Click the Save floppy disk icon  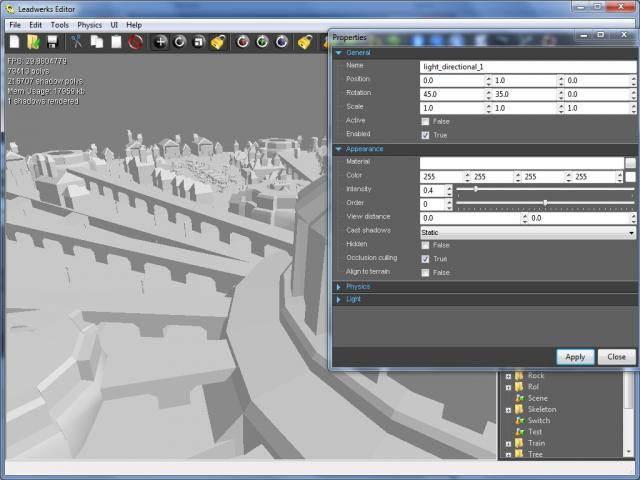coord(51,42)
